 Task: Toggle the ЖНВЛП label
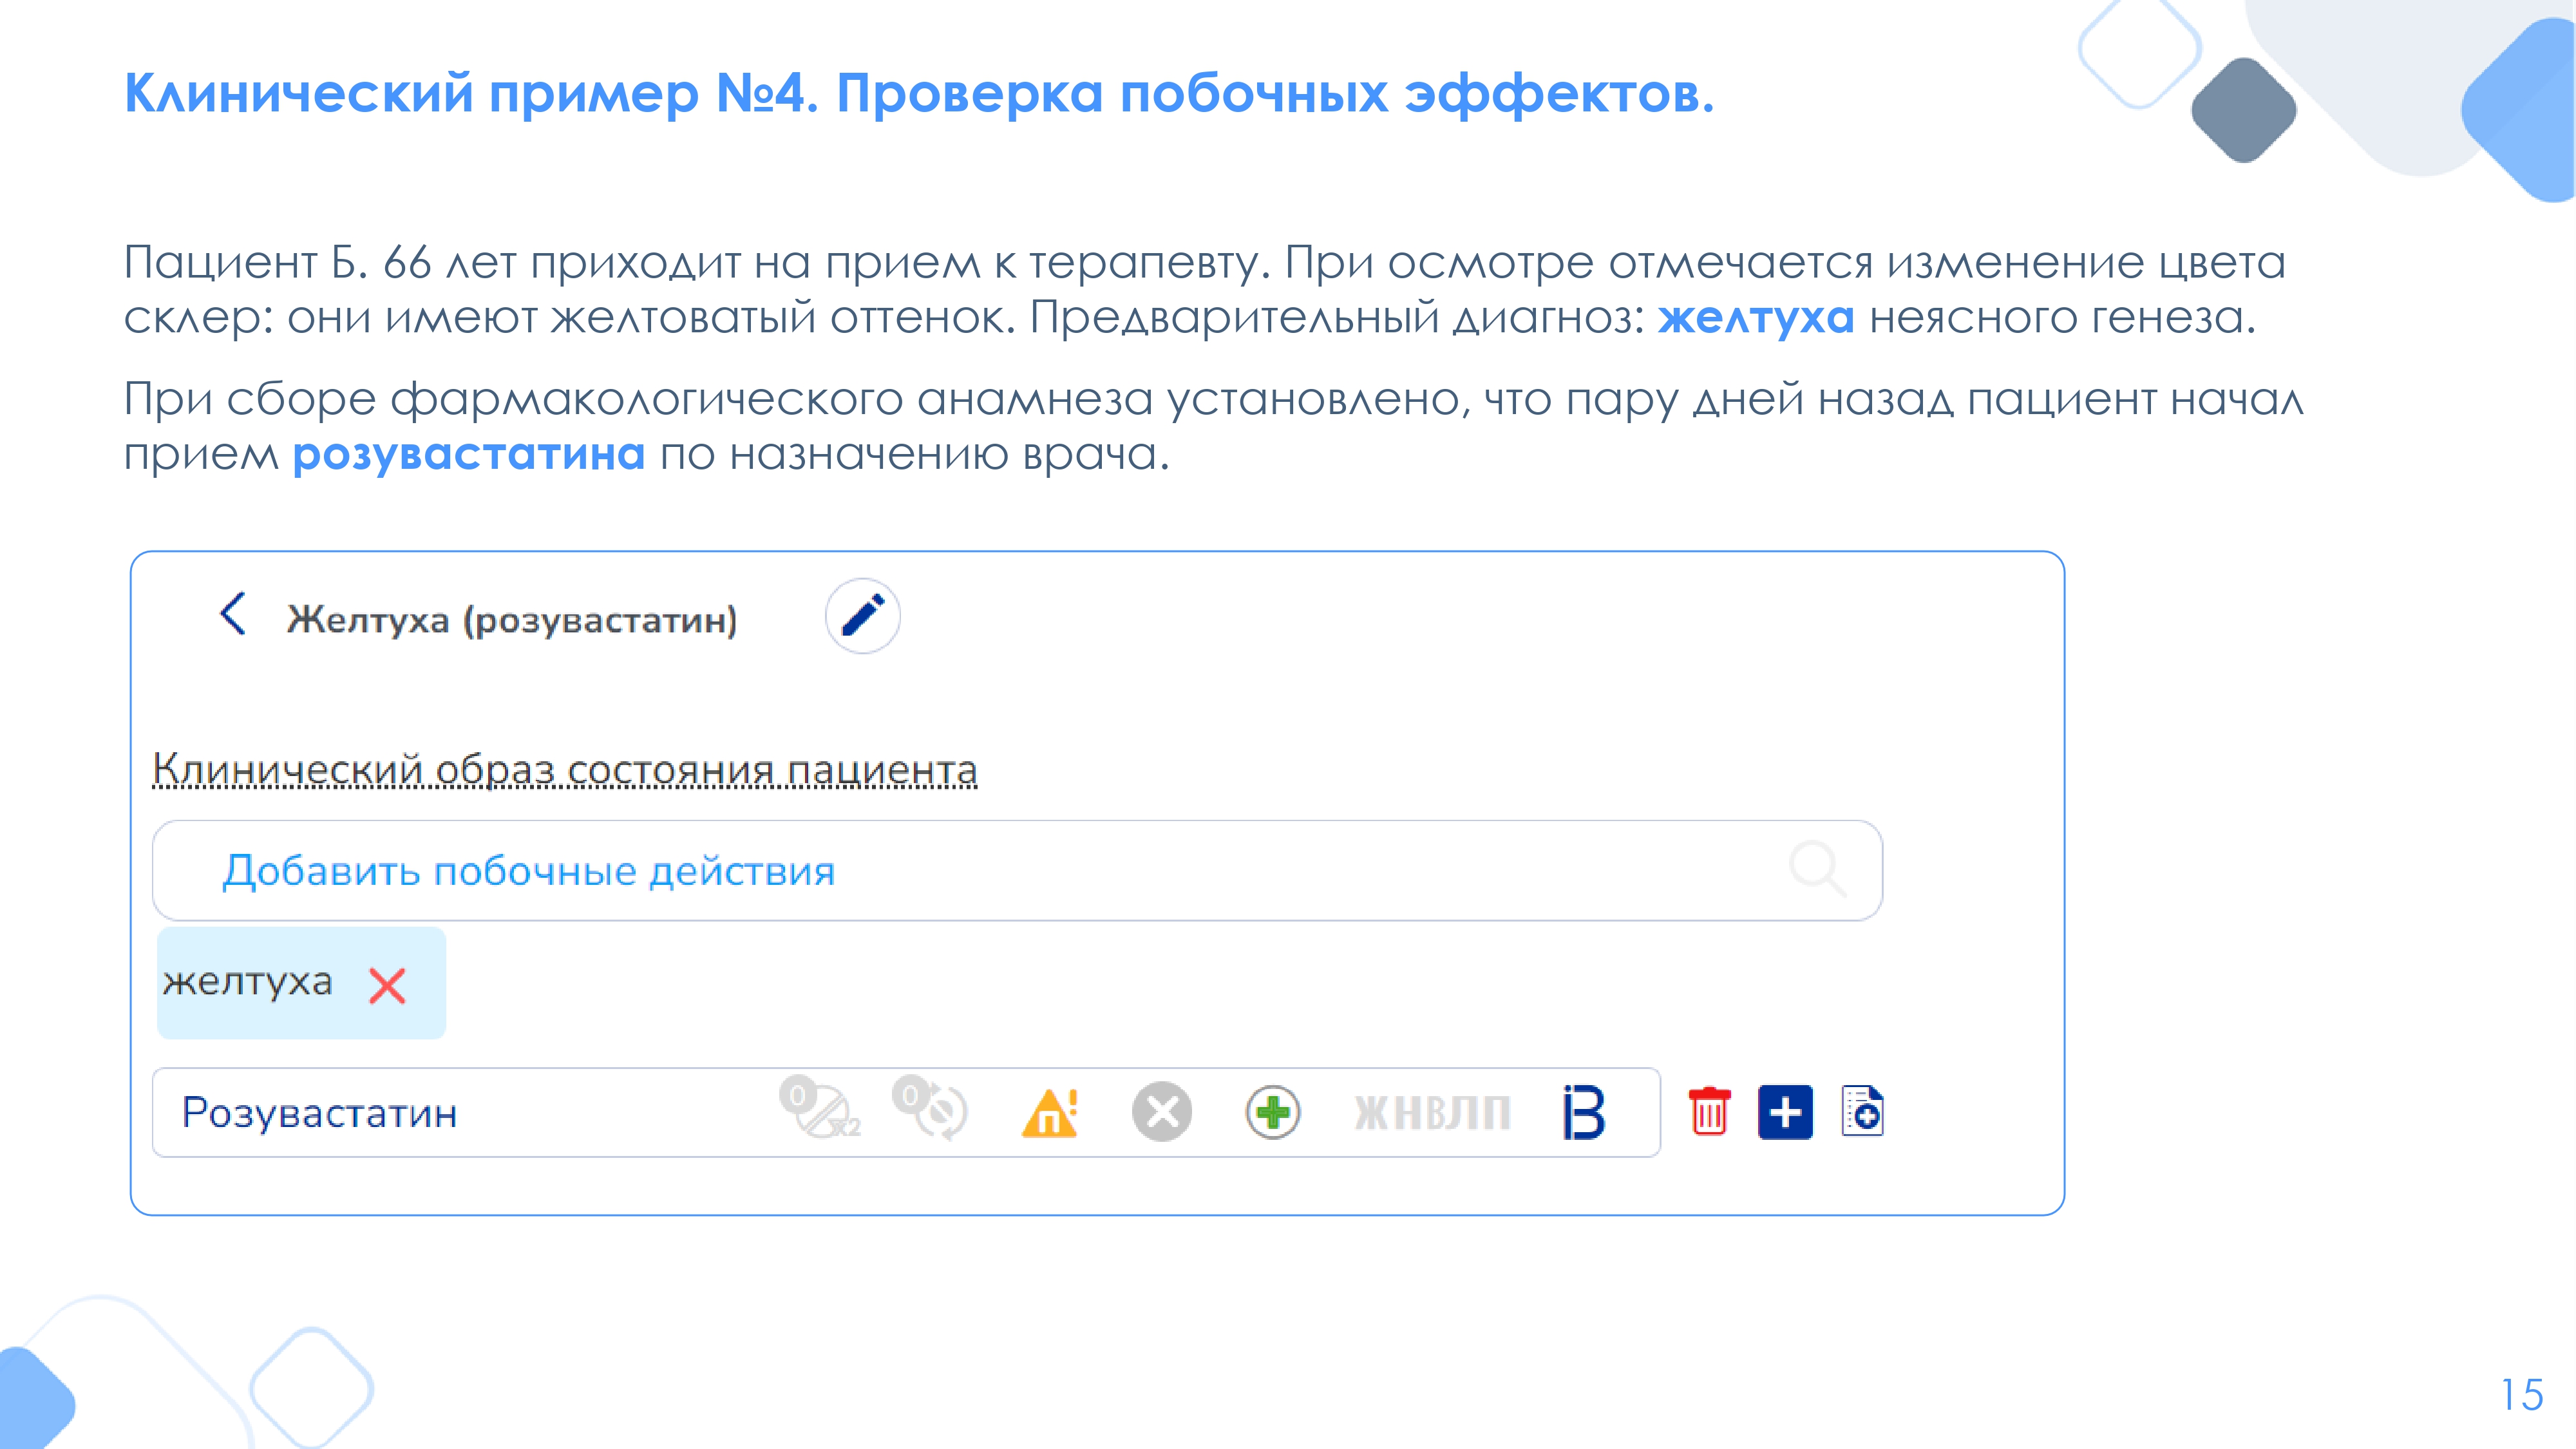[x=1431, y=1113]
